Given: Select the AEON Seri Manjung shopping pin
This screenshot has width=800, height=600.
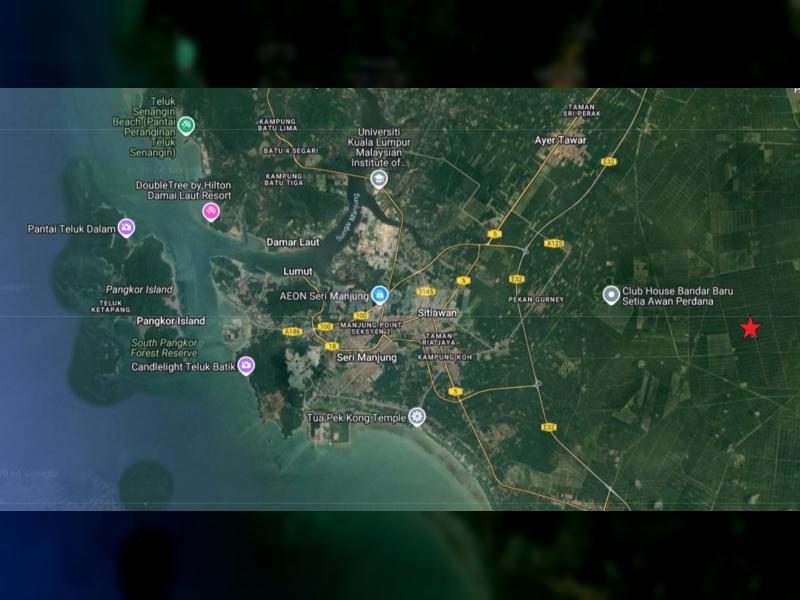Looking at the screenshot, I should pyautogui.click(x=379, y=294).
